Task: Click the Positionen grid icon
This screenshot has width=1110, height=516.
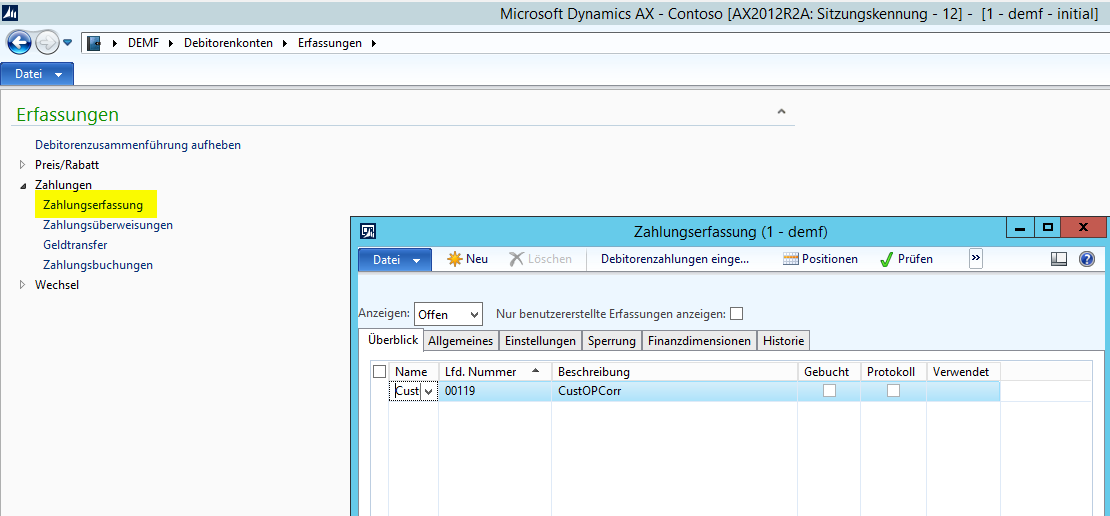Action: [791, 259]
